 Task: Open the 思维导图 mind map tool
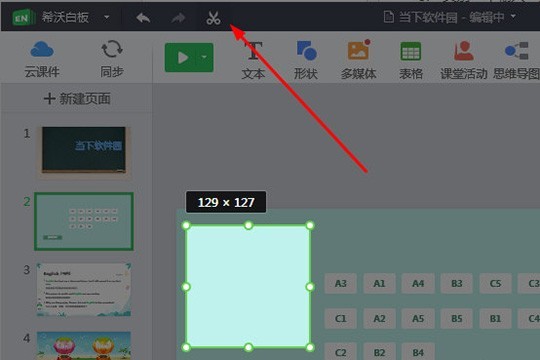[516, 60]
